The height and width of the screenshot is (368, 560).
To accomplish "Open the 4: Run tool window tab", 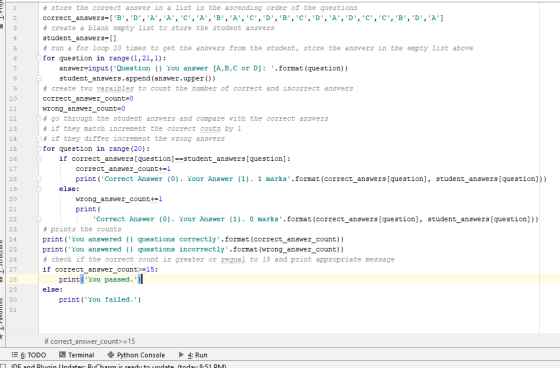I will tap(193, 355).
